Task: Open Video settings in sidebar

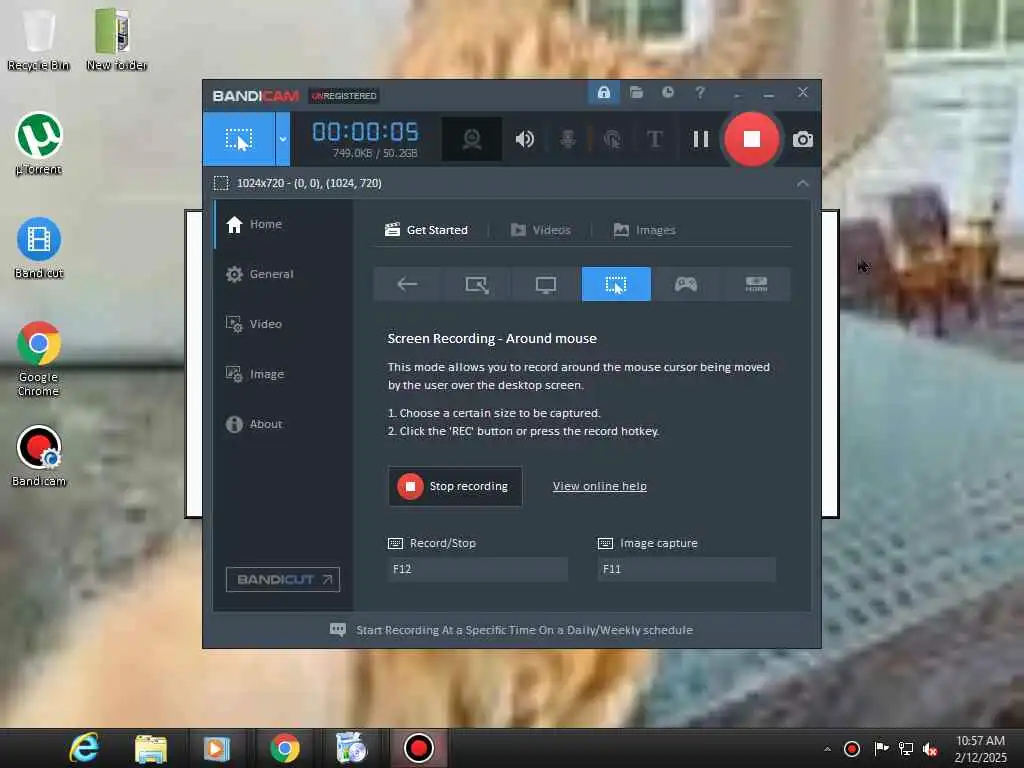Action: coord(283,324)
